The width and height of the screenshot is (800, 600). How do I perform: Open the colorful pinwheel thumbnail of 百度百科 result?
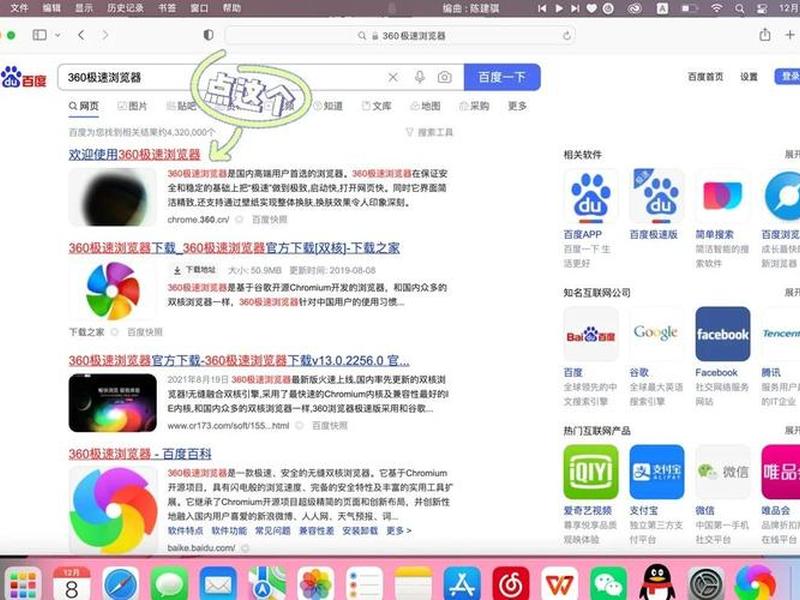(113, 510)
